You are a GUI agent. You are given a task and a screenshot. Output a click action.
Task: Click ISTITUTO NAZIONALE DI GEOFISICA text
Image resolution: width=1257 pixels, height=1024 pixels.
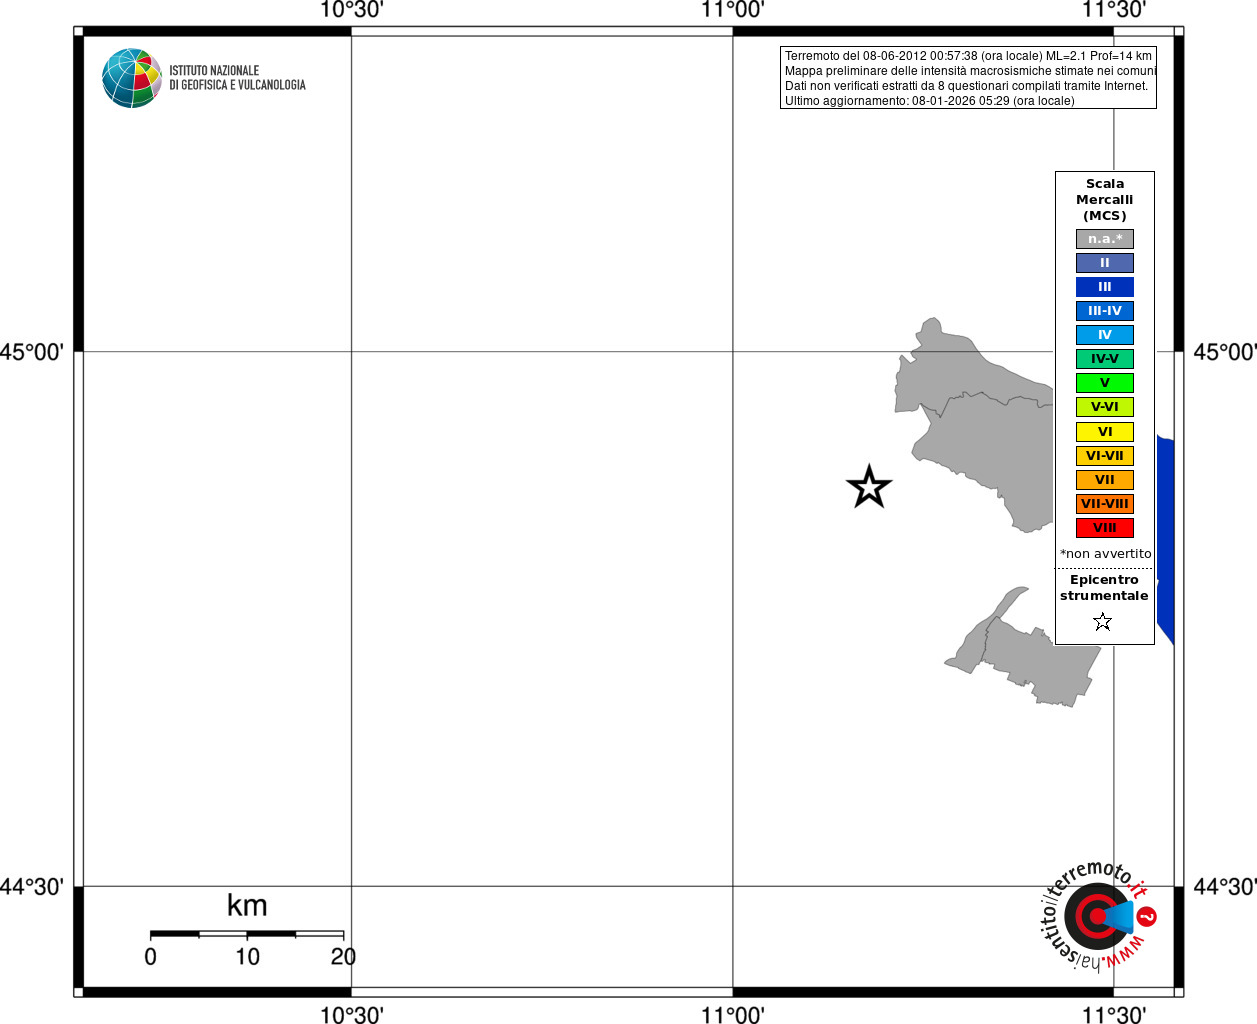(237, 78)
